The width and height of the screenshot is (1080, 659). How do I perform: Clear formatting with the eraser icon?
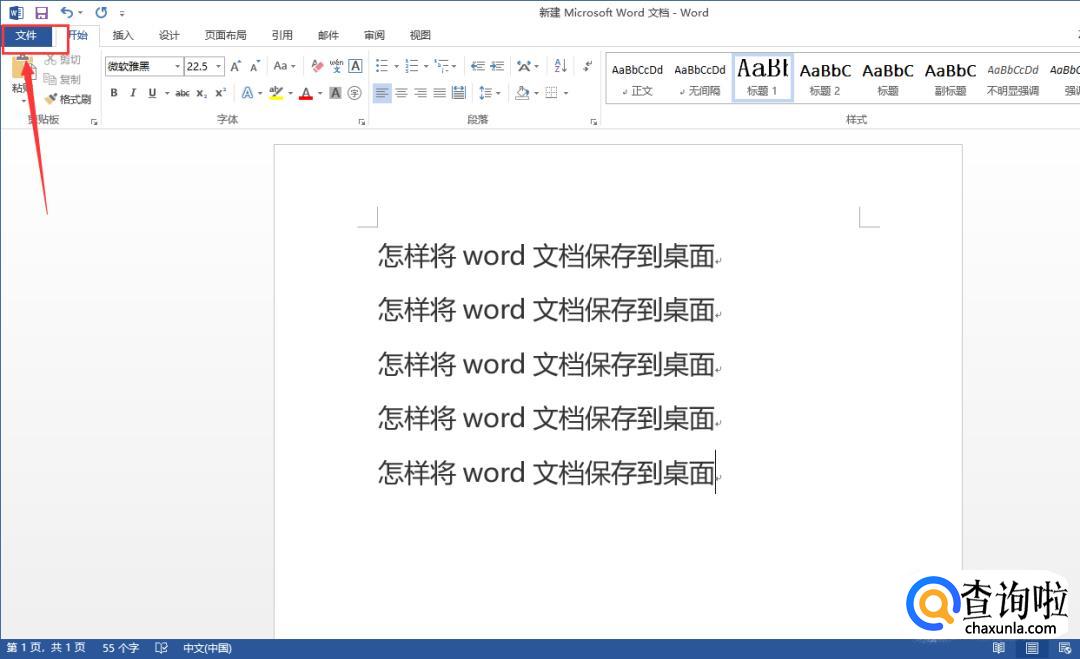point(317,66)
